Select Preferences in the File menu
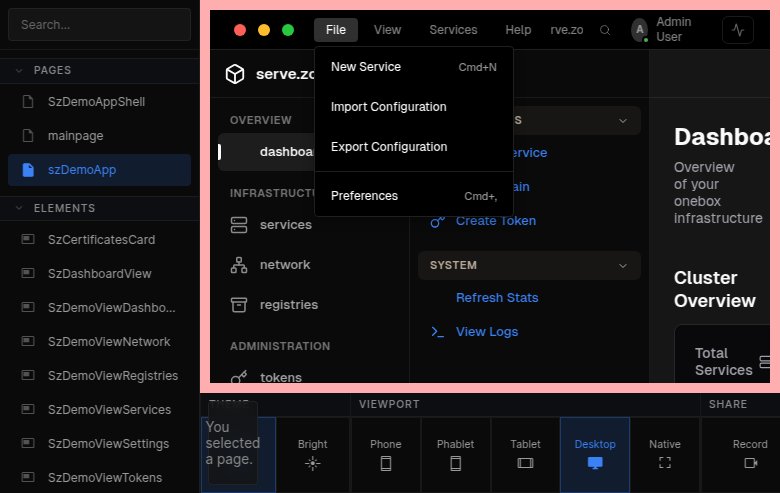Screen dimensions: 780x493 coord(364,196)
